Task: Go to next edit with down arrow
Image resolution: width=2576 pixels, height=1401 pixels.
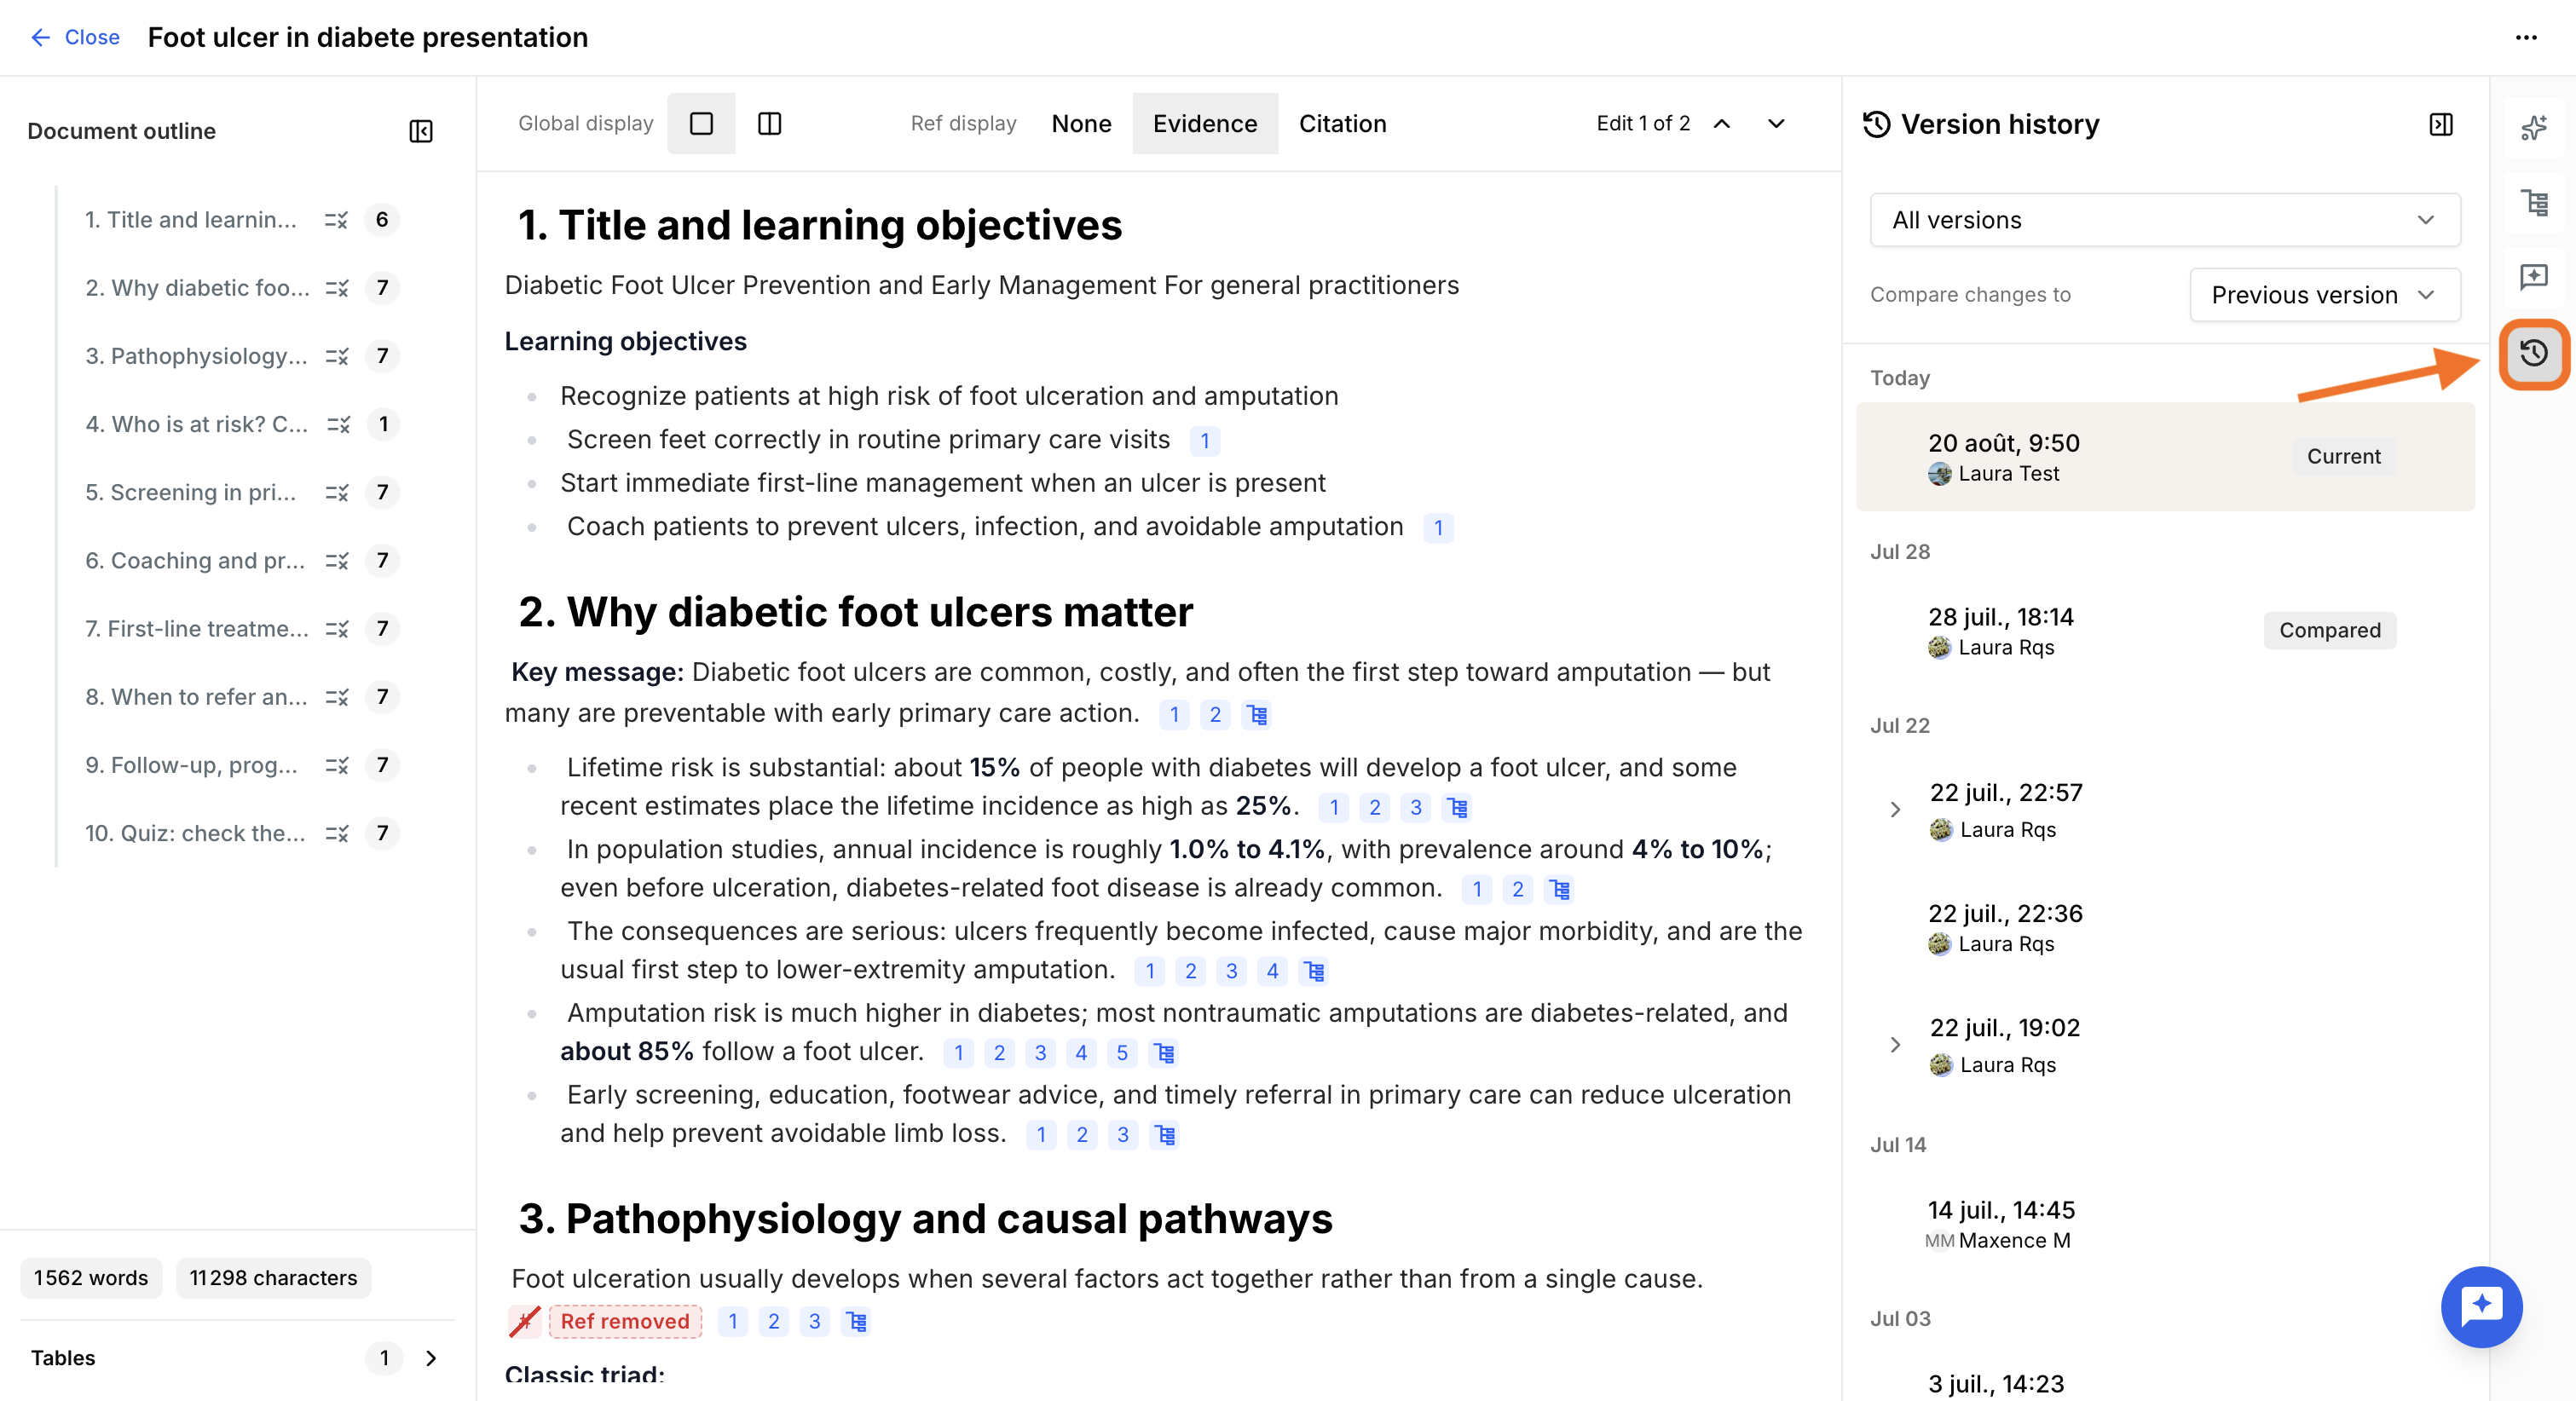Action: pyautogui.click(x=1776, y=123)
